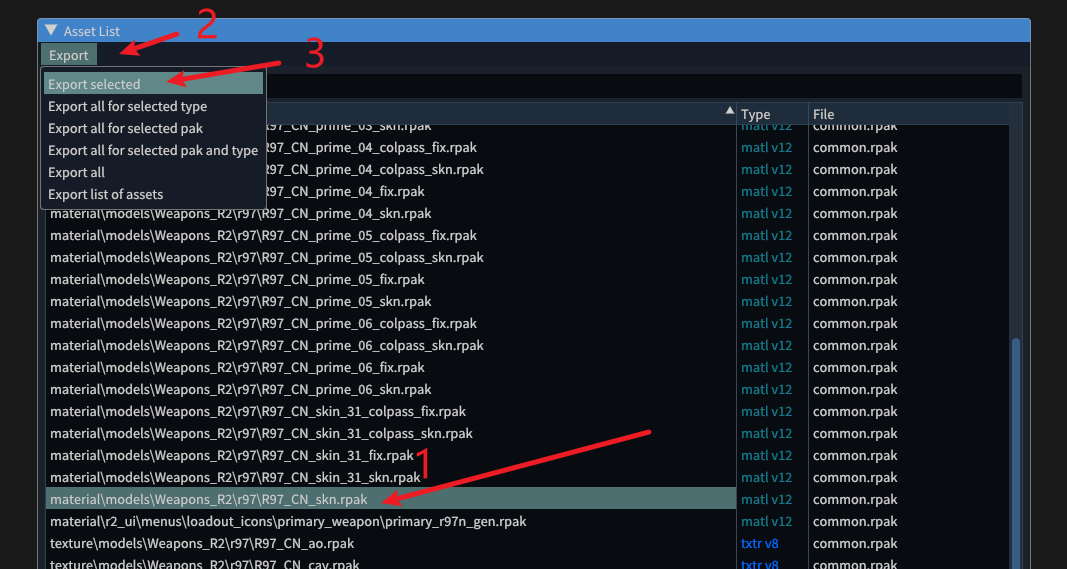This screenshot has height=569, width=1067.
Task: Sort by the File column header
Action: (x=823, y=114)
